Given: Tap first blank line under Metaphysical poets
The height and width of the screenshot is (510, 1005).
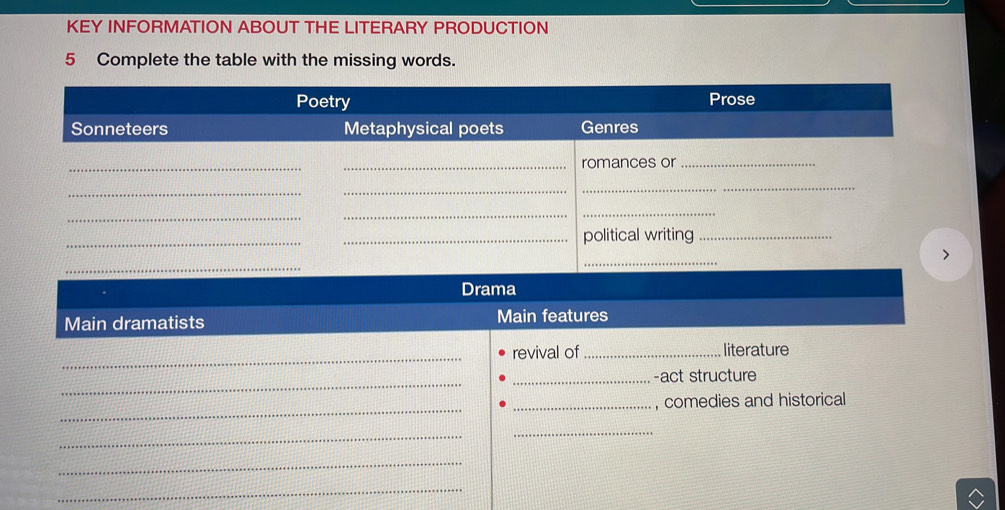Looking at the screenshot, I should tap(454, 164).
